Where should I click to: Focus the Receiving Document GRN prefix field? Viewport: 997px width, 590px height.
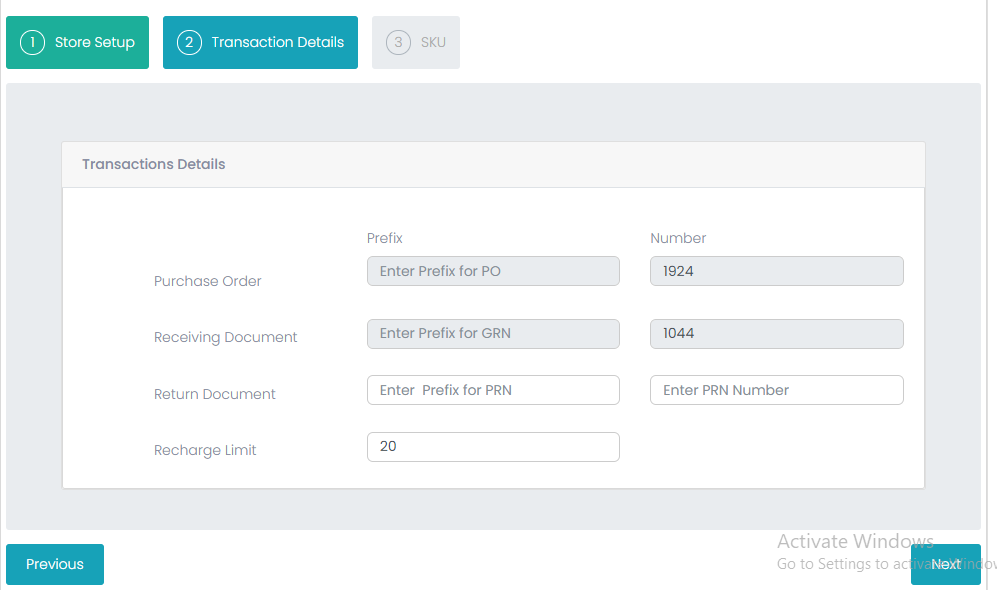[493, 333]
